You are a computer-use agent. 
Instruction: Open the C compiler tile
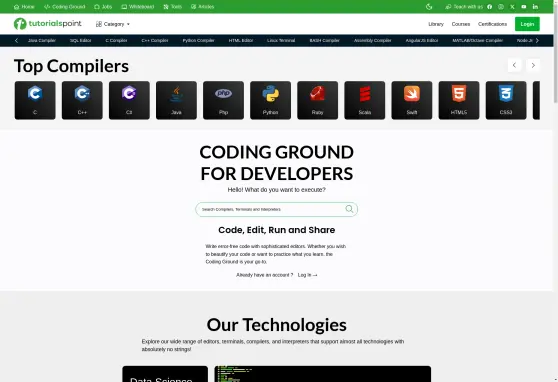click(x=35, y=100)
